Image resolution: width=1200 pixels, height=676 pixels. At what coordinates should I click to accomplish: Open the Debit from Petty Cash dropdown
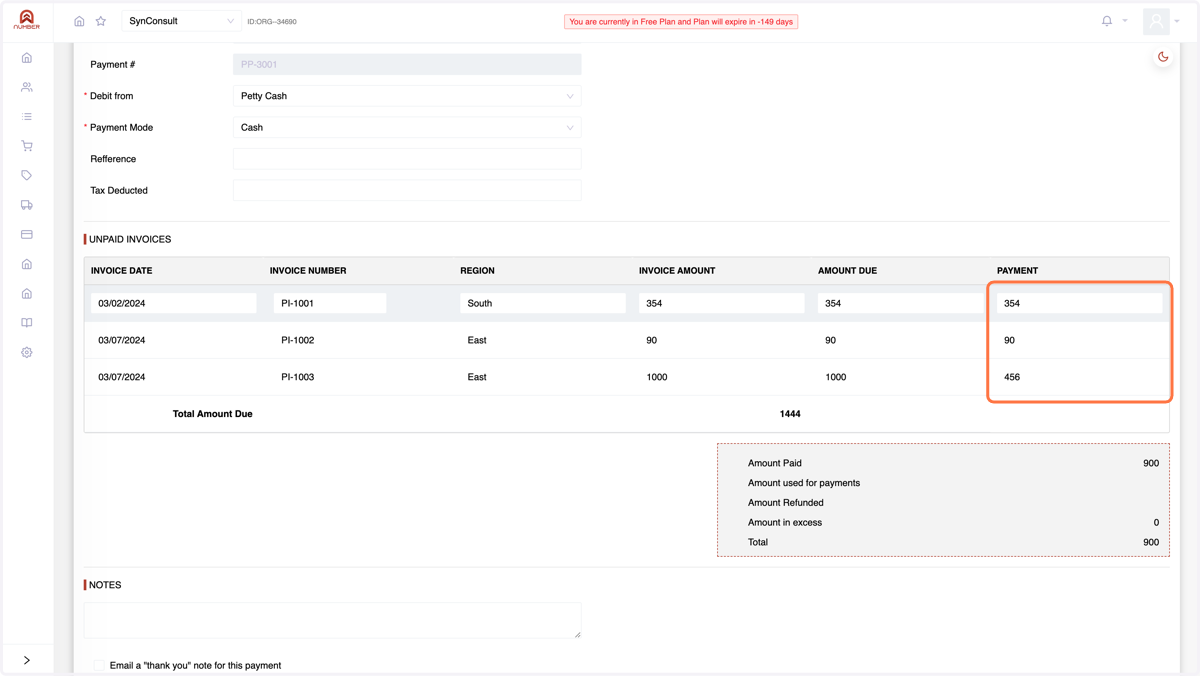click(407, 96)
